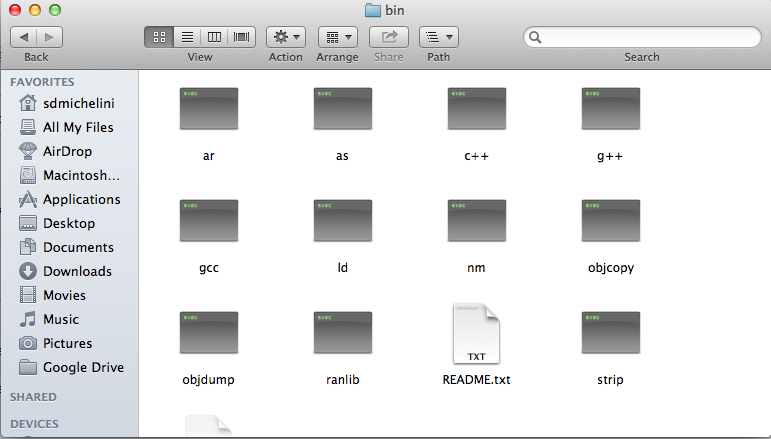
Task: Click the forward navigation arrow
Action: [49, 37]
